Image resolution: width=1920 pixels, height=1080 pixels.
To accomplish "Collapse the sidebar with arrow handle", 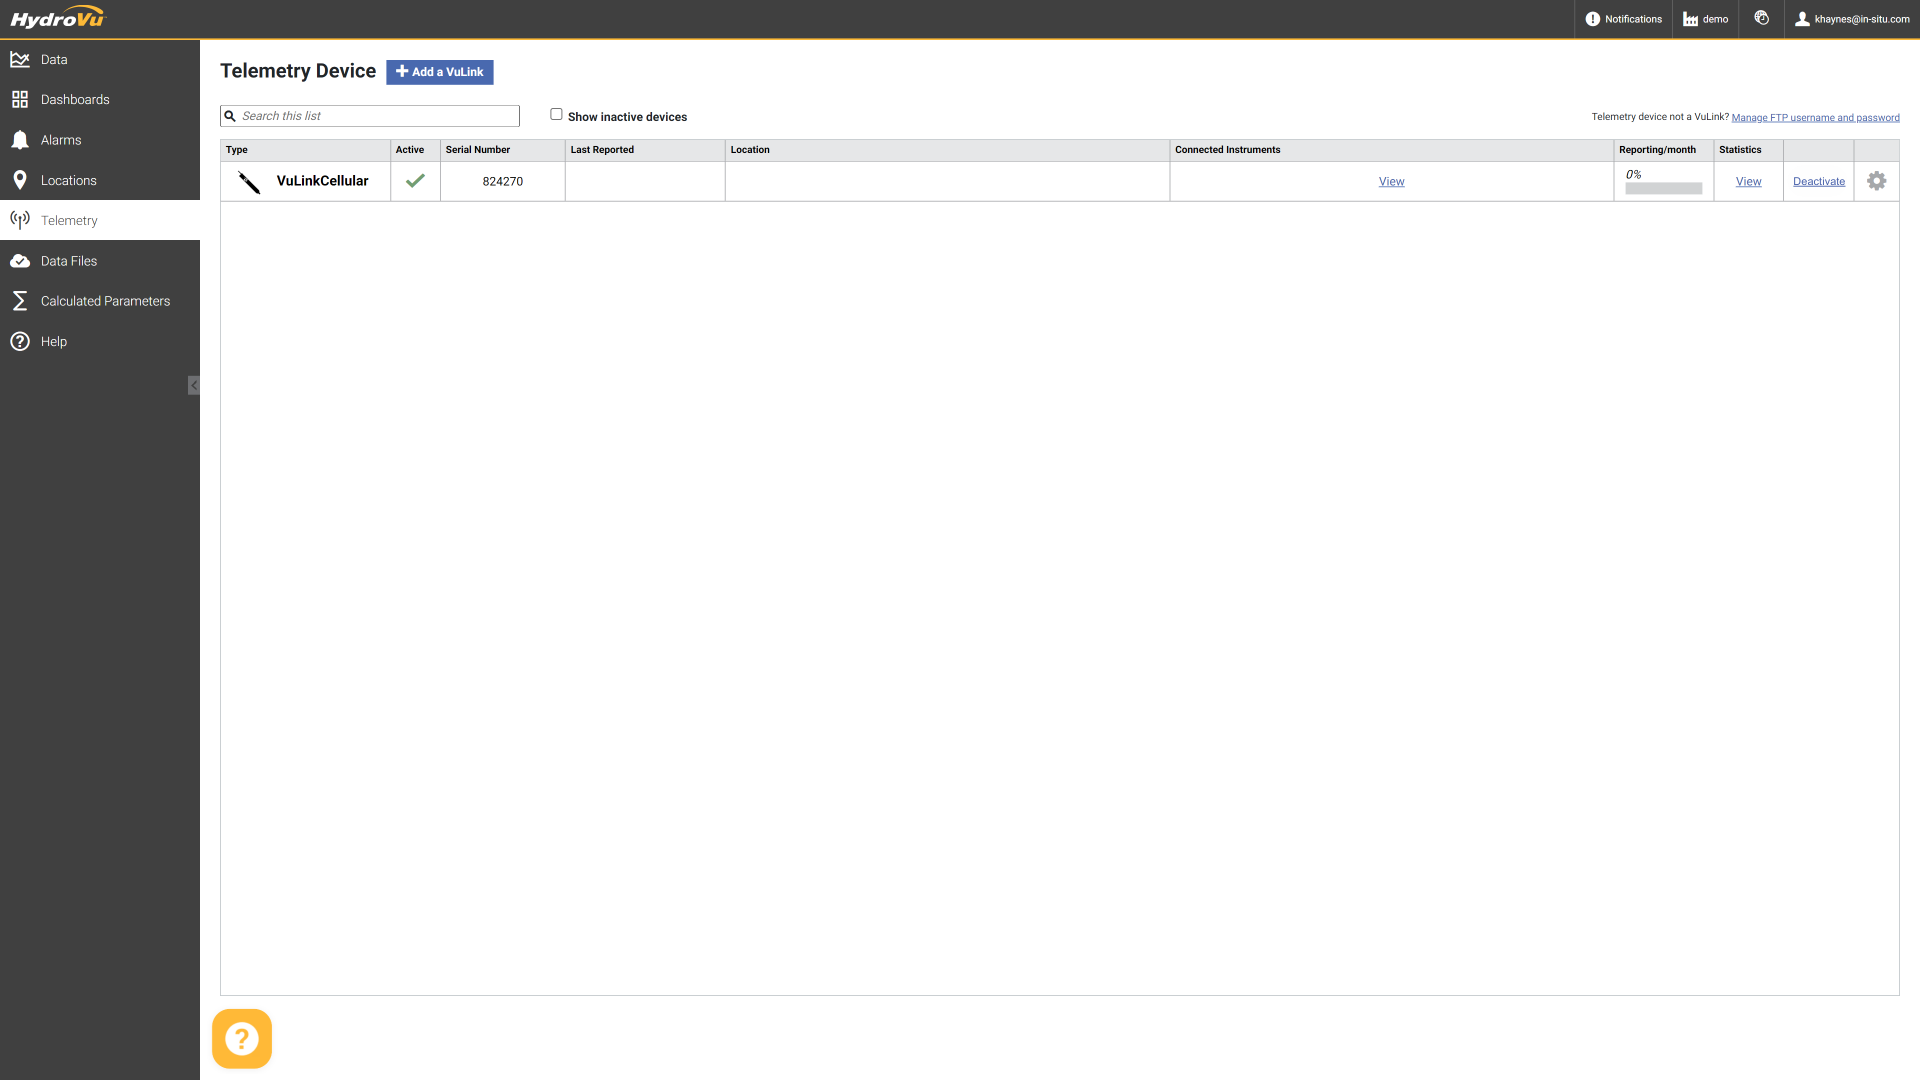I will pyautogui.click(x=194, y=385).
